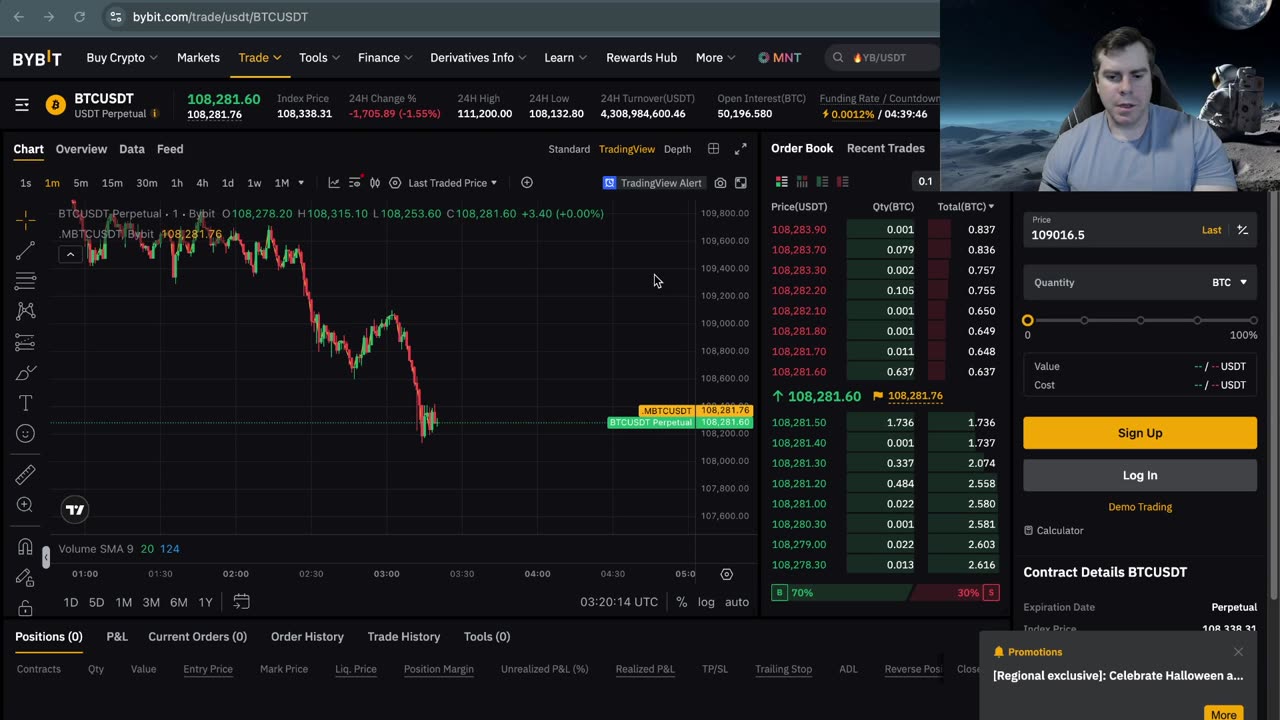
Task: Toggle log scale on chart
Action: click(x=706, y=602)
